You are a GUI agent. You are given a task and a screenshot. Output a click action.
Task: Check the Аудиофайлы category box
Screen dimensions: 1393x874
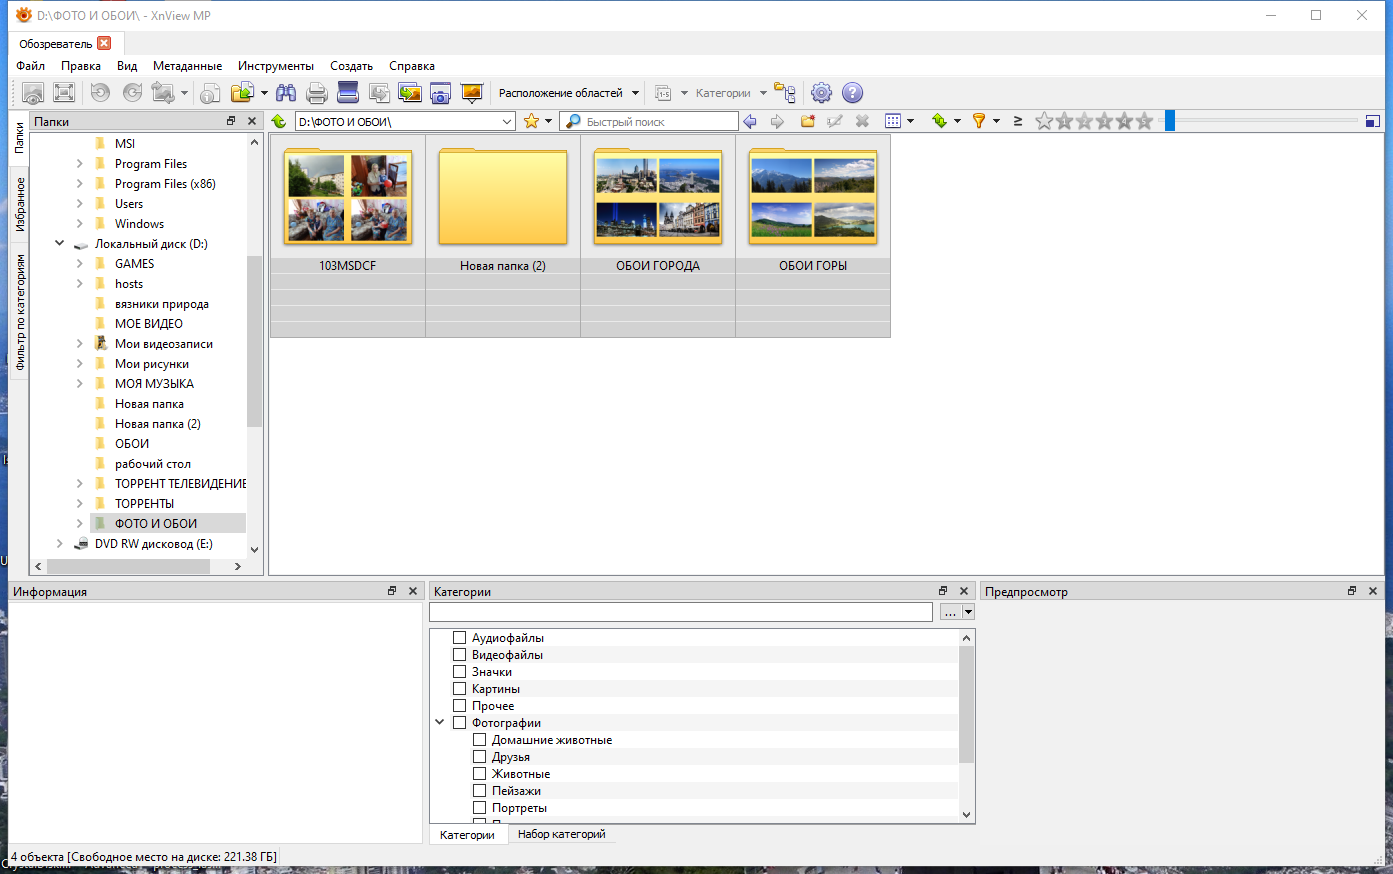[x=460, y=638]
